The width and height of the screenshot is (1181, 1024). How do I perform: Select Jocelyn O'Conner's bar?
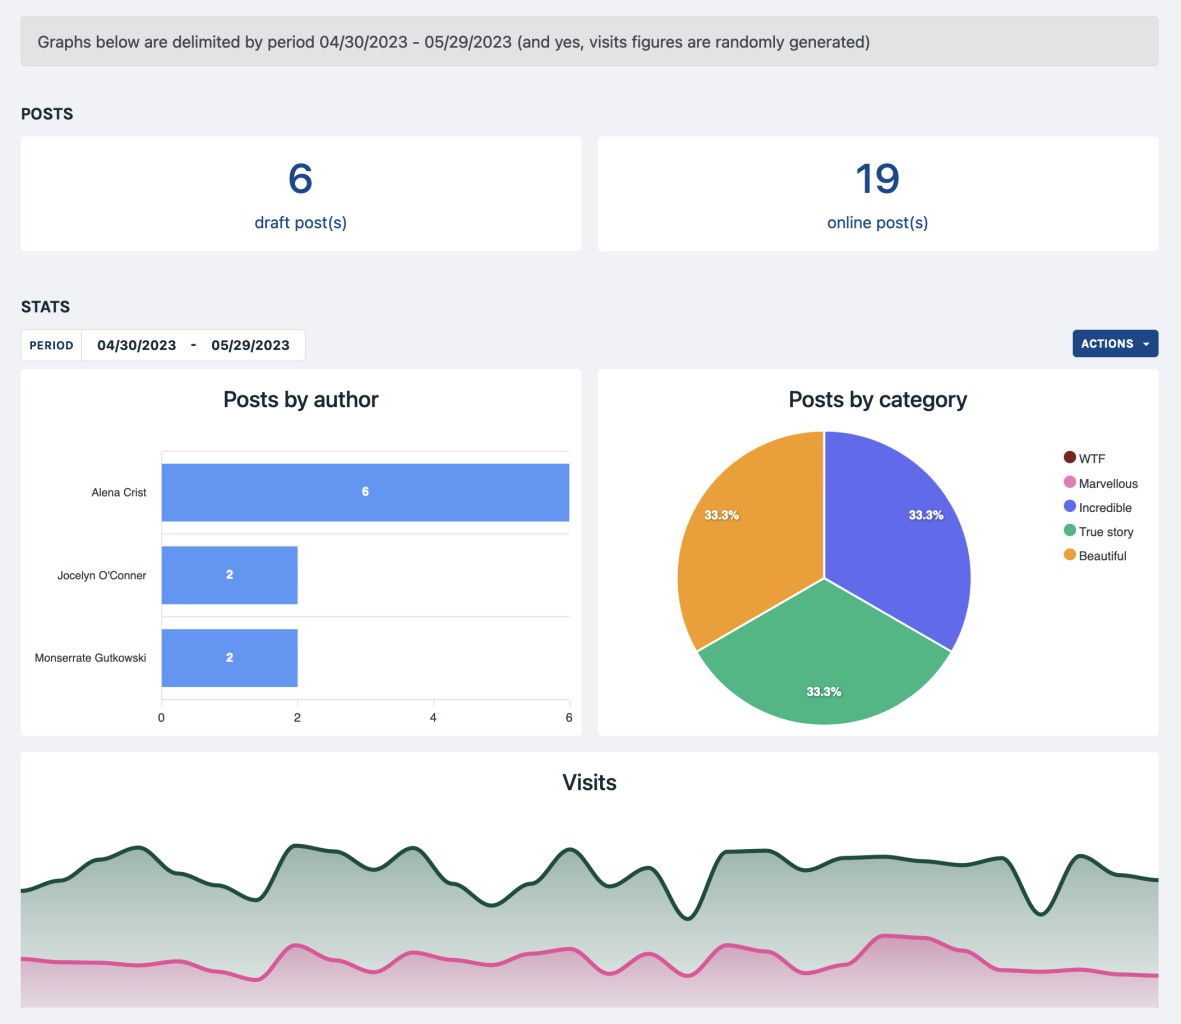tap(229, 575)
